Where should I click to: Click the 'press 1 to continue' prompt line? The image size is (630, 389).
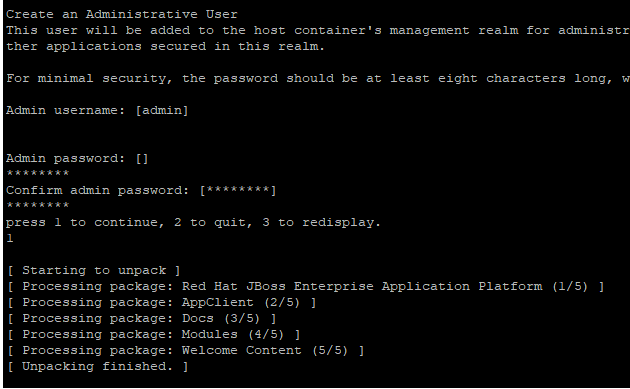pos(193,223)
